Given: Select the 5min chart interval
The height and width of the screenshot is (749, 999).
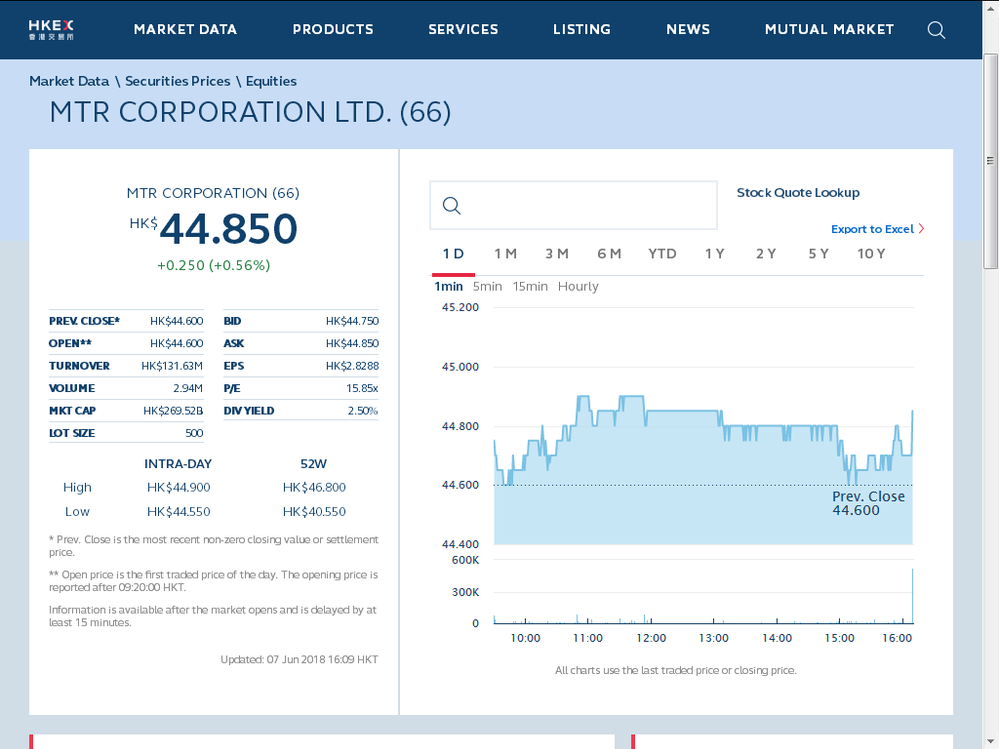Looking at the screenshot, I should pyautogui.click(x=487, y=286).
